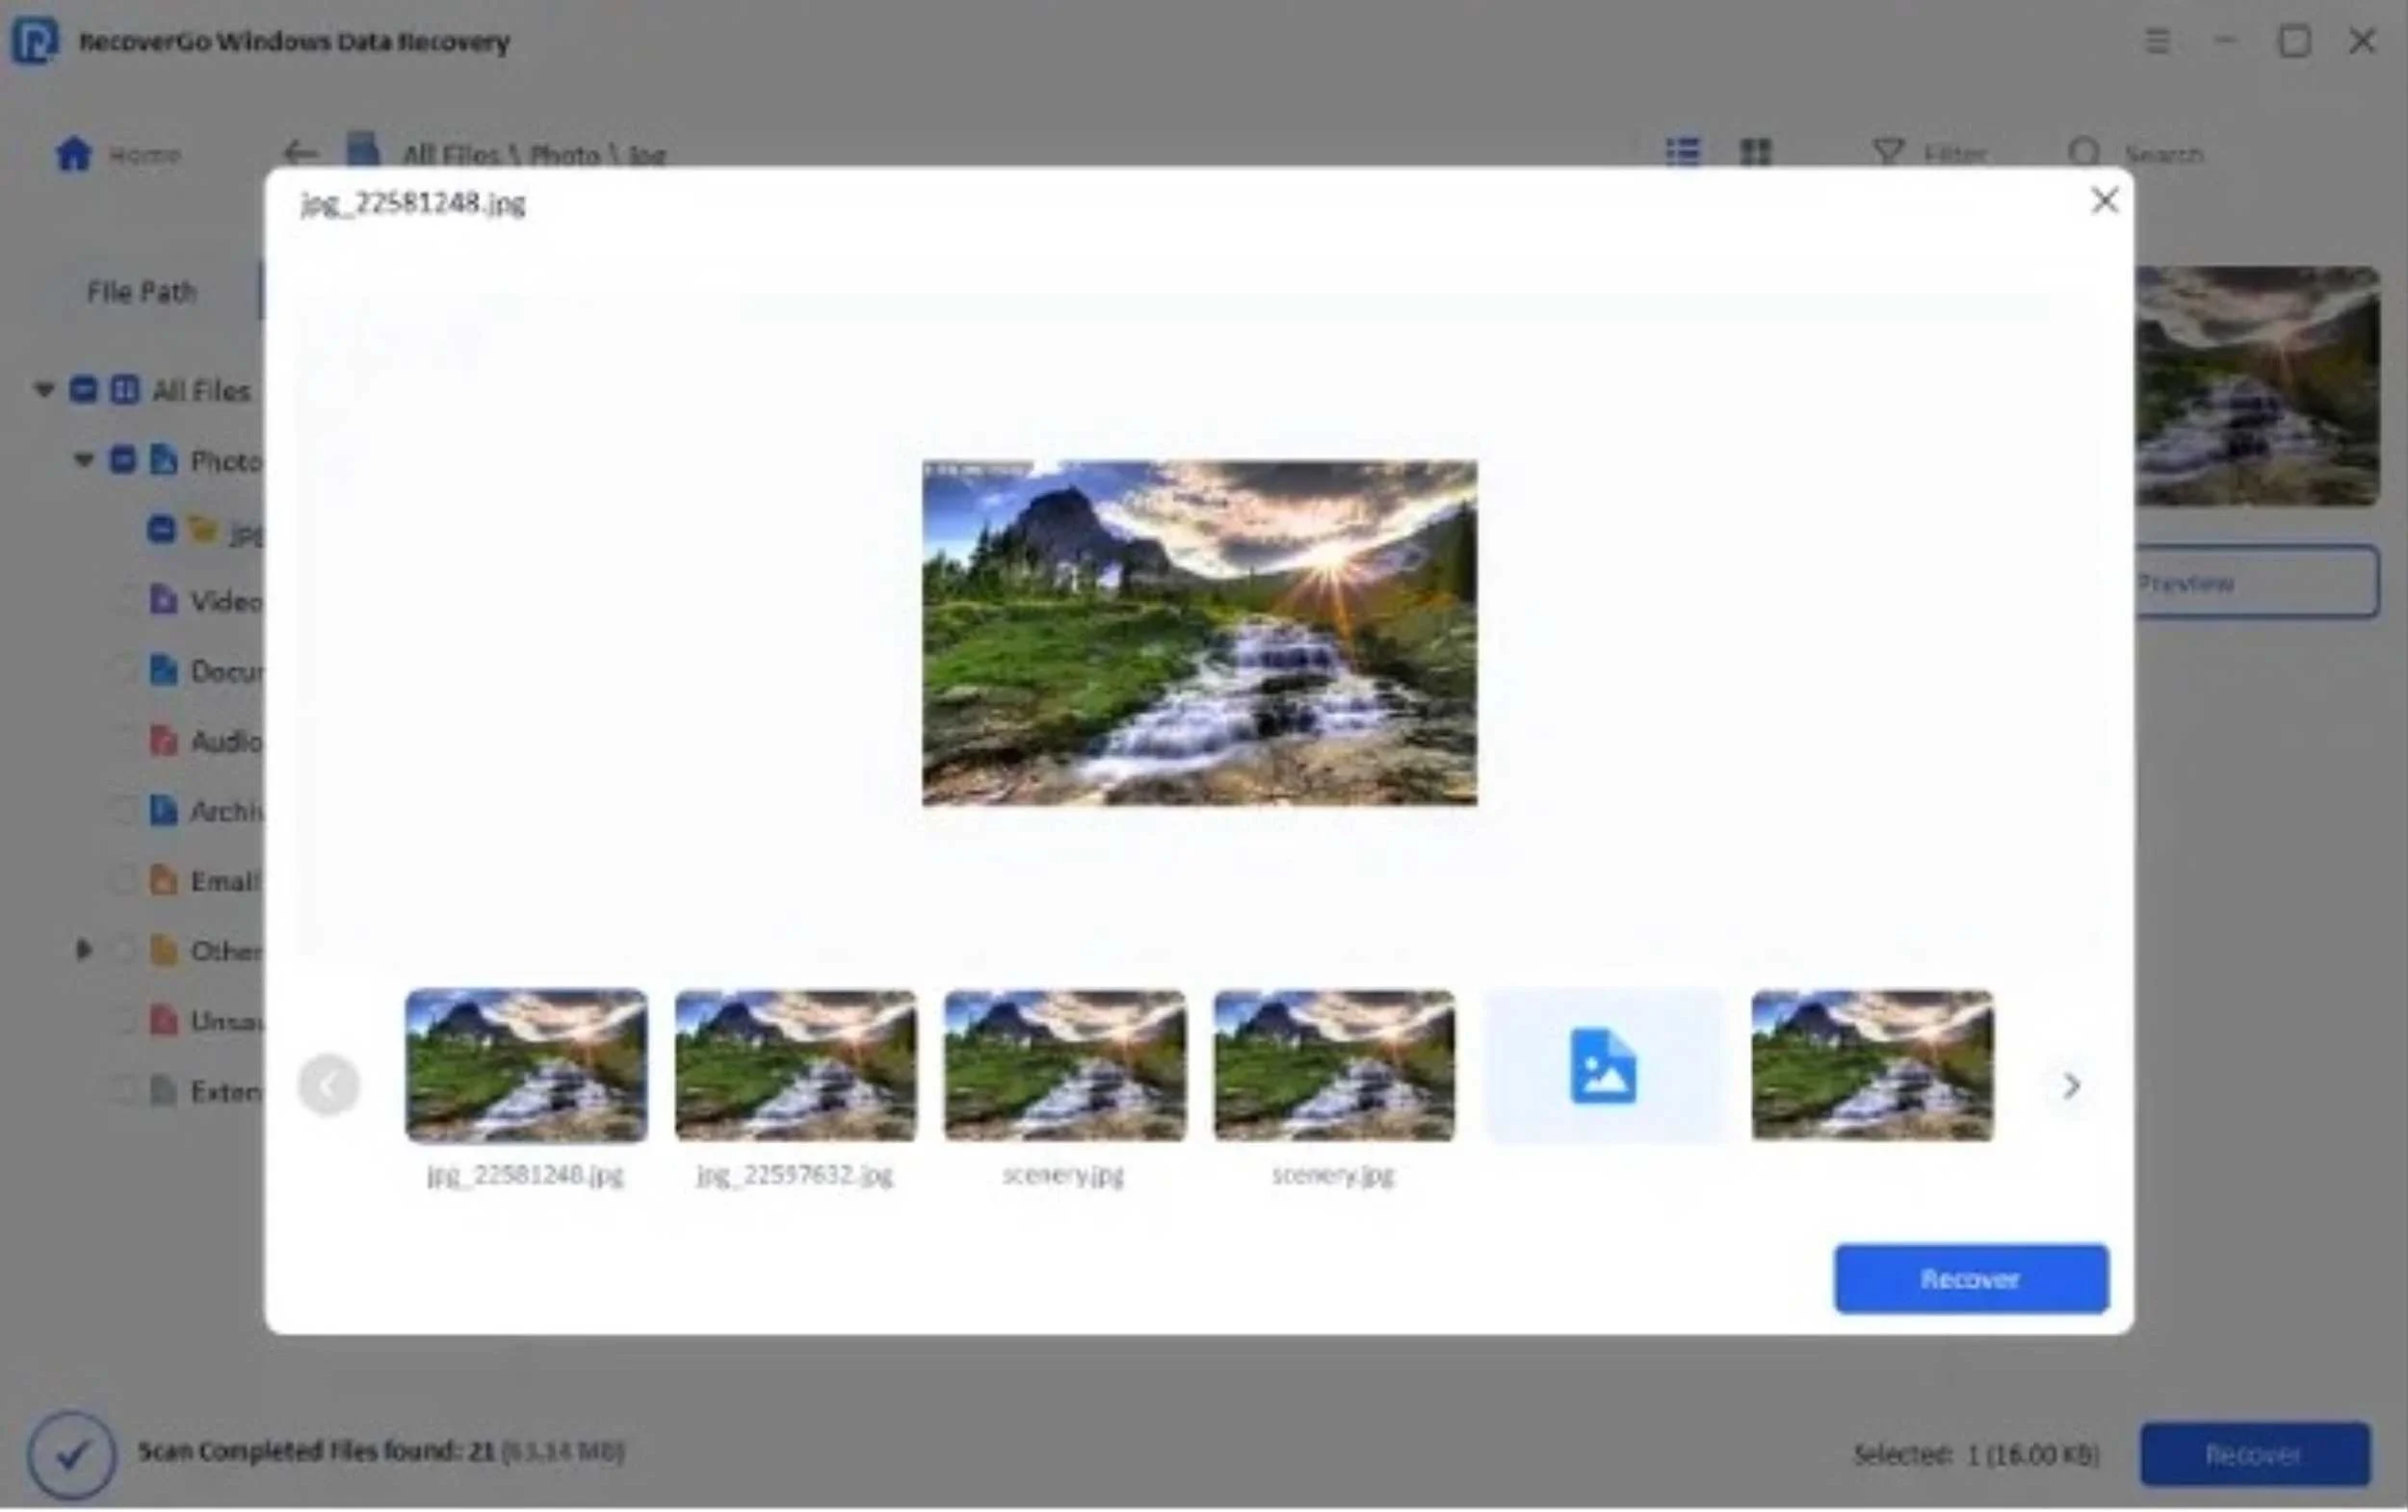Click the breadcrumb drive icon
The image size is (2408, 1512).
click(363, 151)
